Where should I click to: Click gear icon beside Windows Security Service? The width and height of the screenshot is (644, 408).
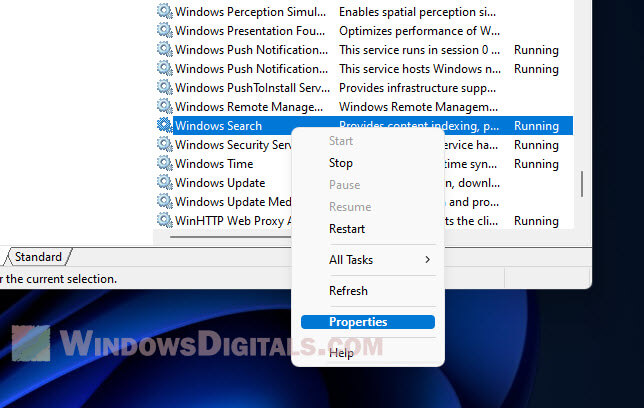(x=165, y=144)
